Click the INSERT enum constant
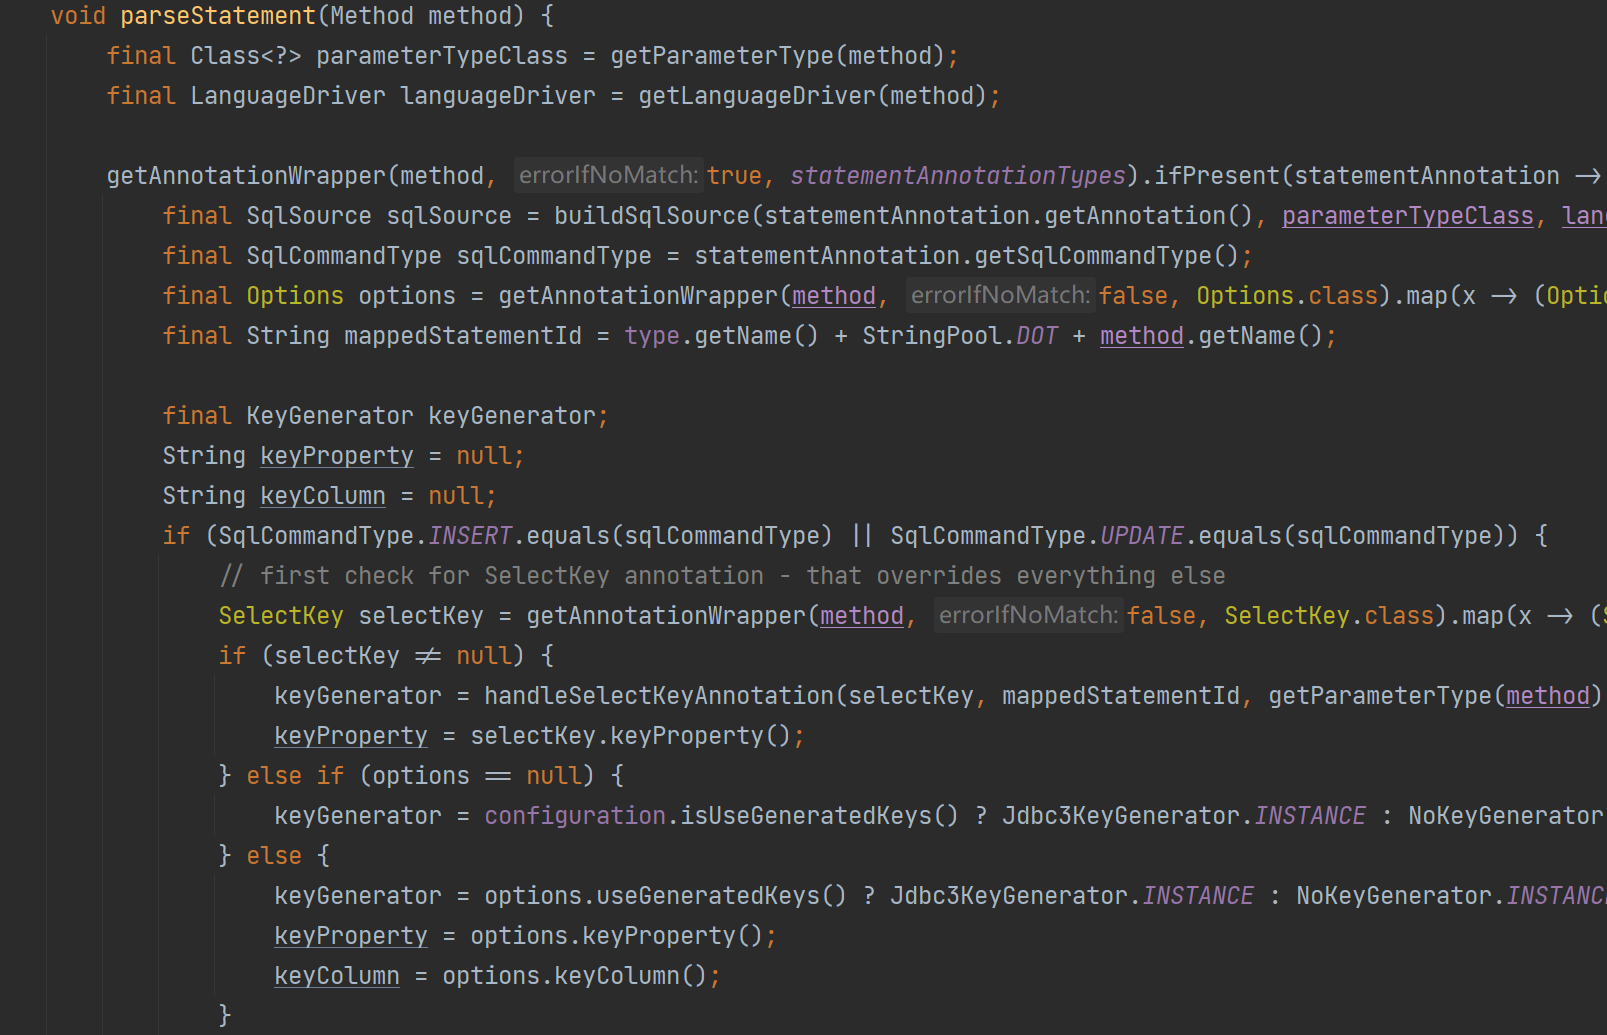 click(470, 536)
